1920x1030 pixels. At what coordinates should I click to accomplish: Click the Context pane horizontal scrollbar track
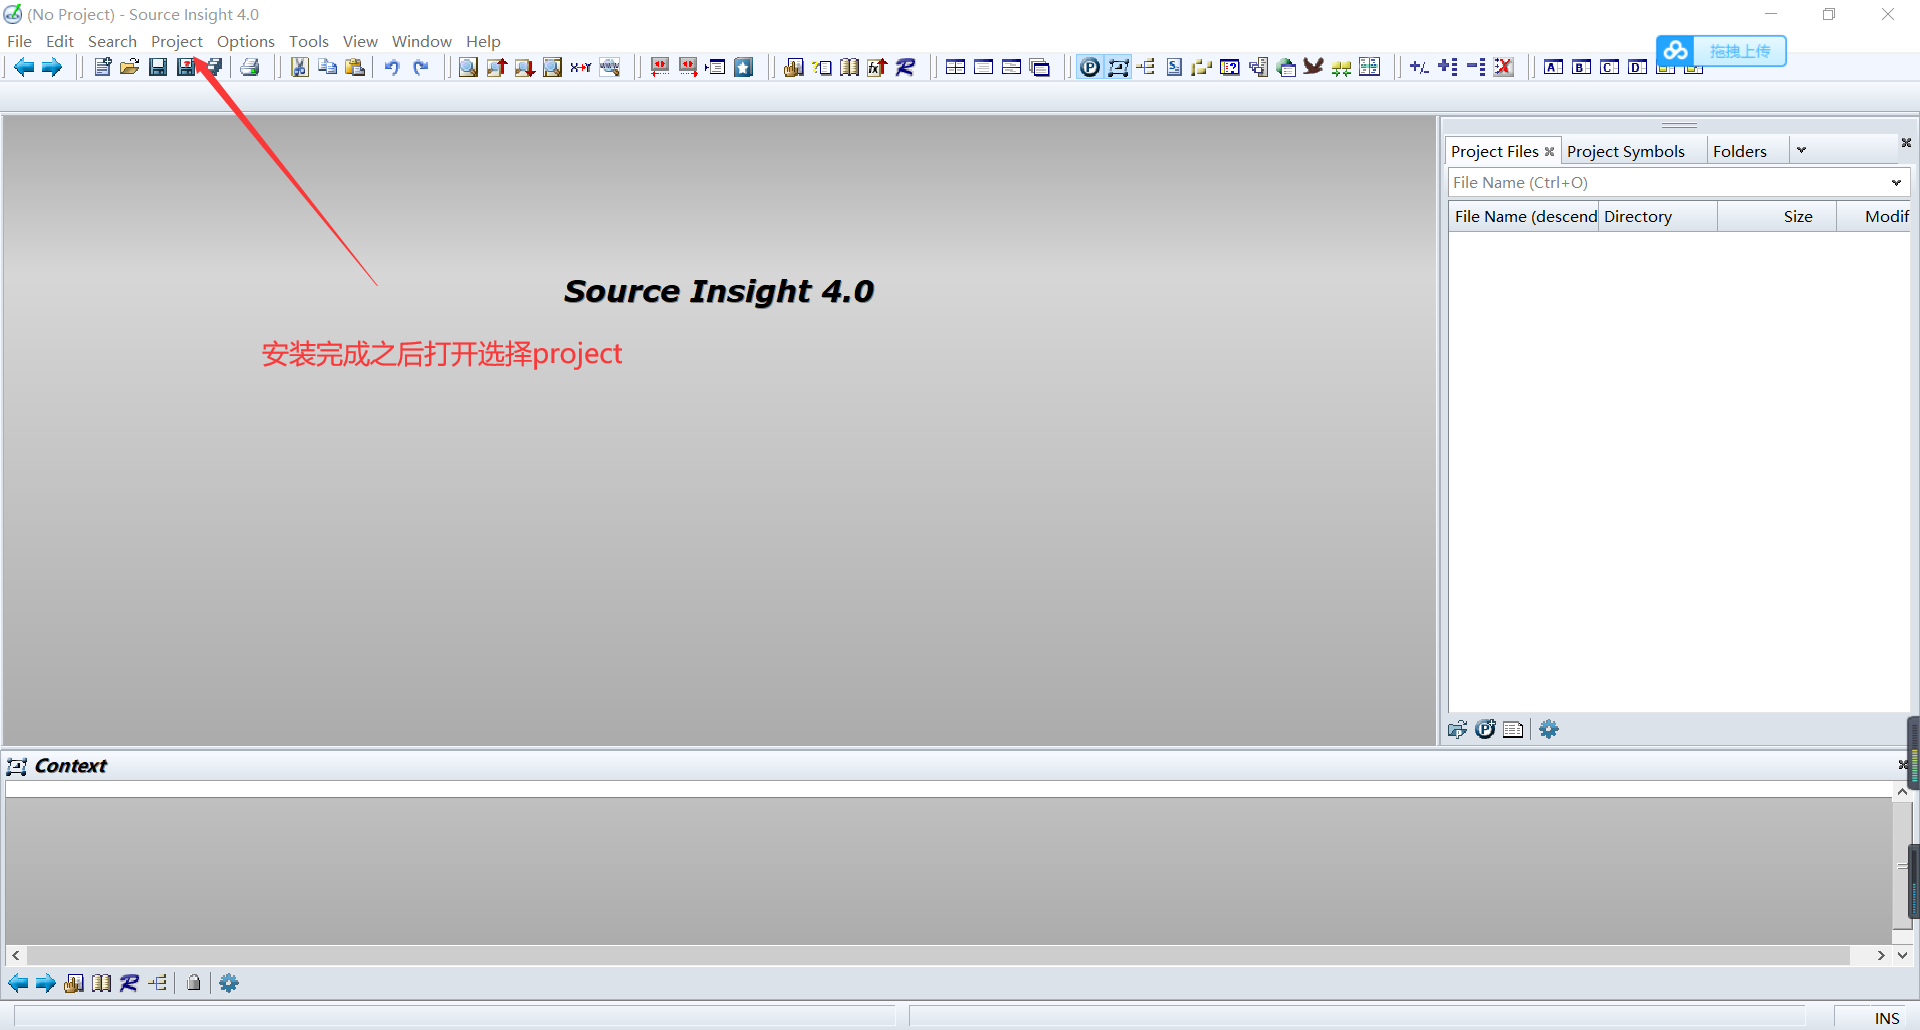click(938, 955)
